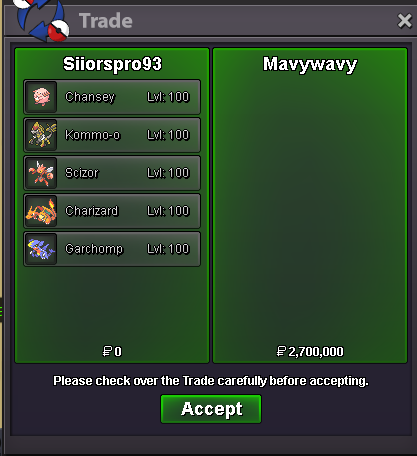Click the Mavywavy player name

point(310,64)
